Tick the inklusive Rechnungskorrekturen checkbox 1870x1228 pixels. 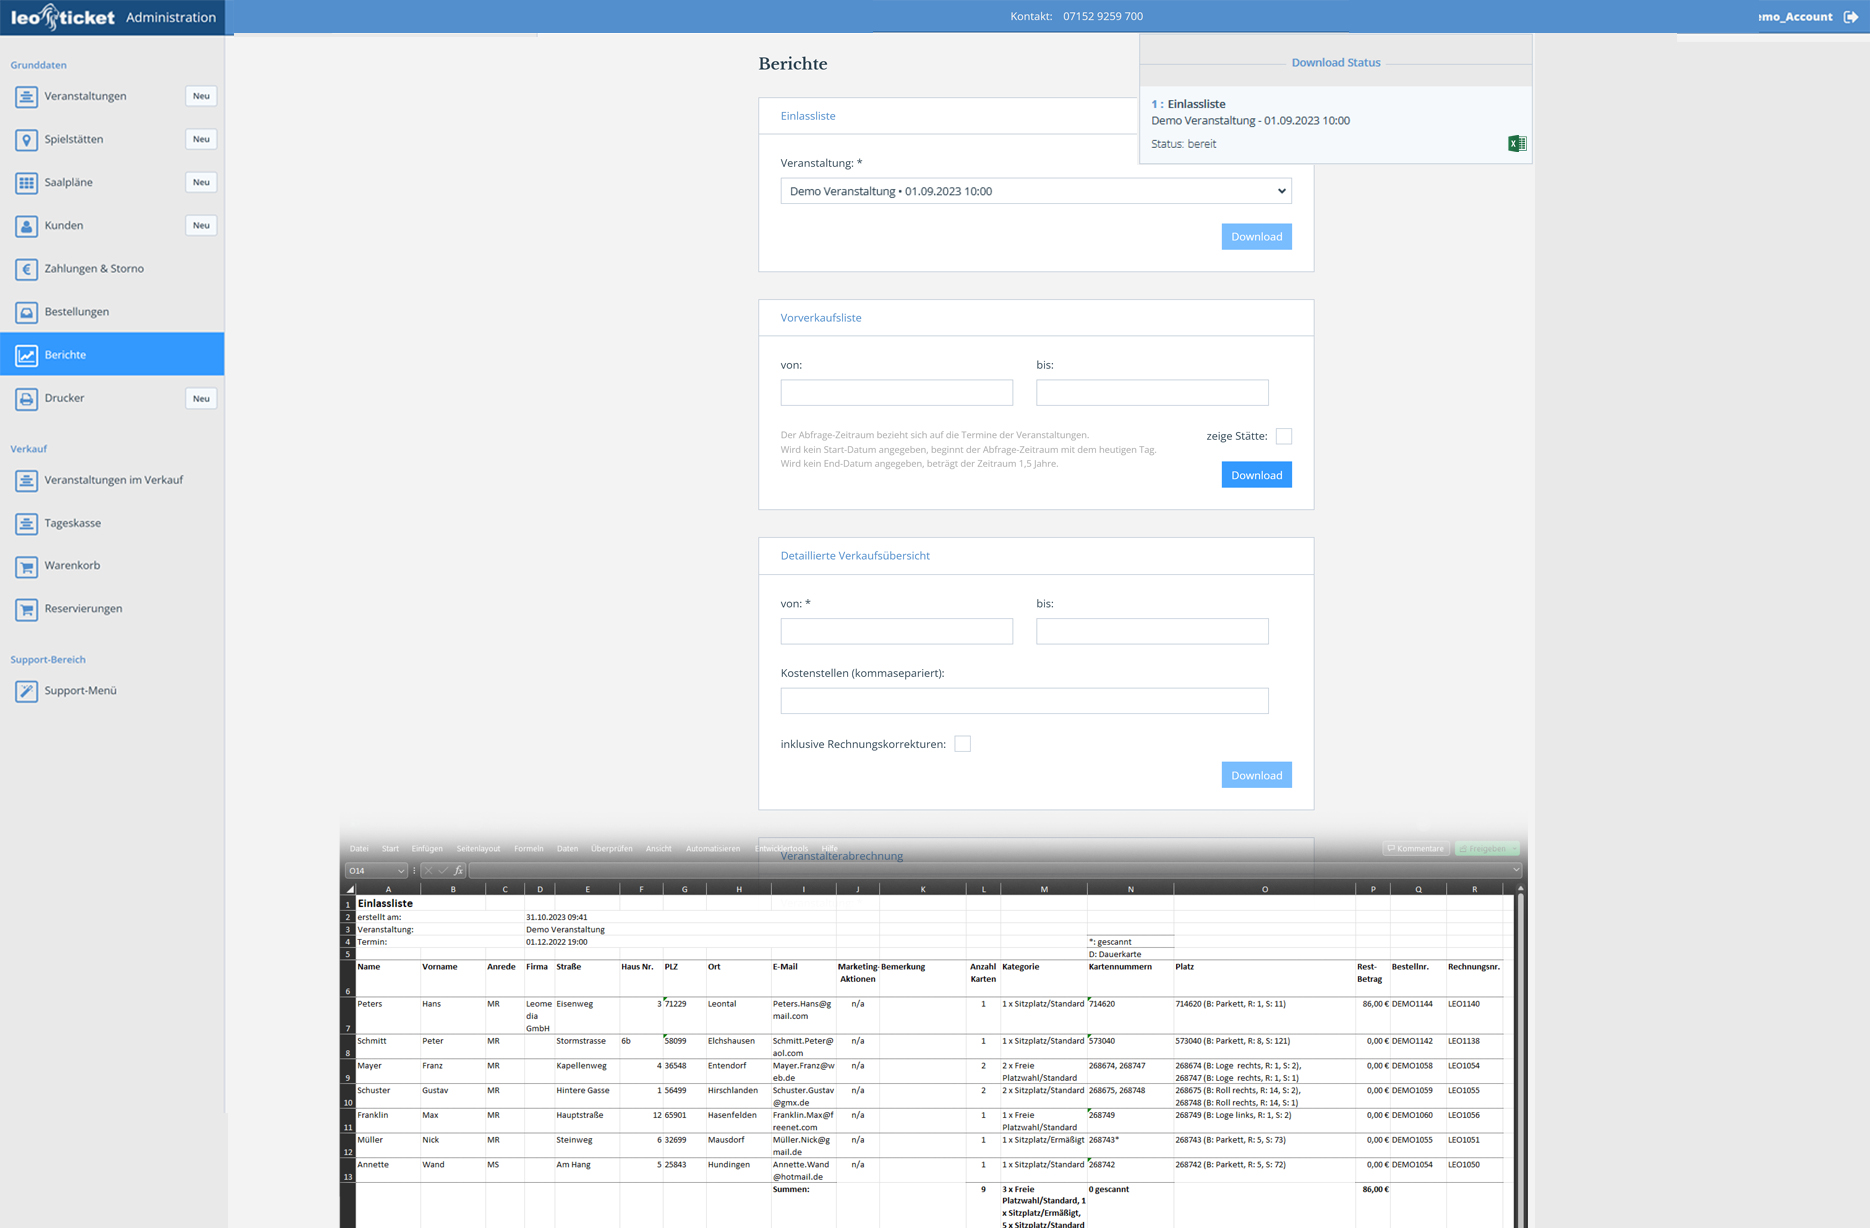pos(962,744)
